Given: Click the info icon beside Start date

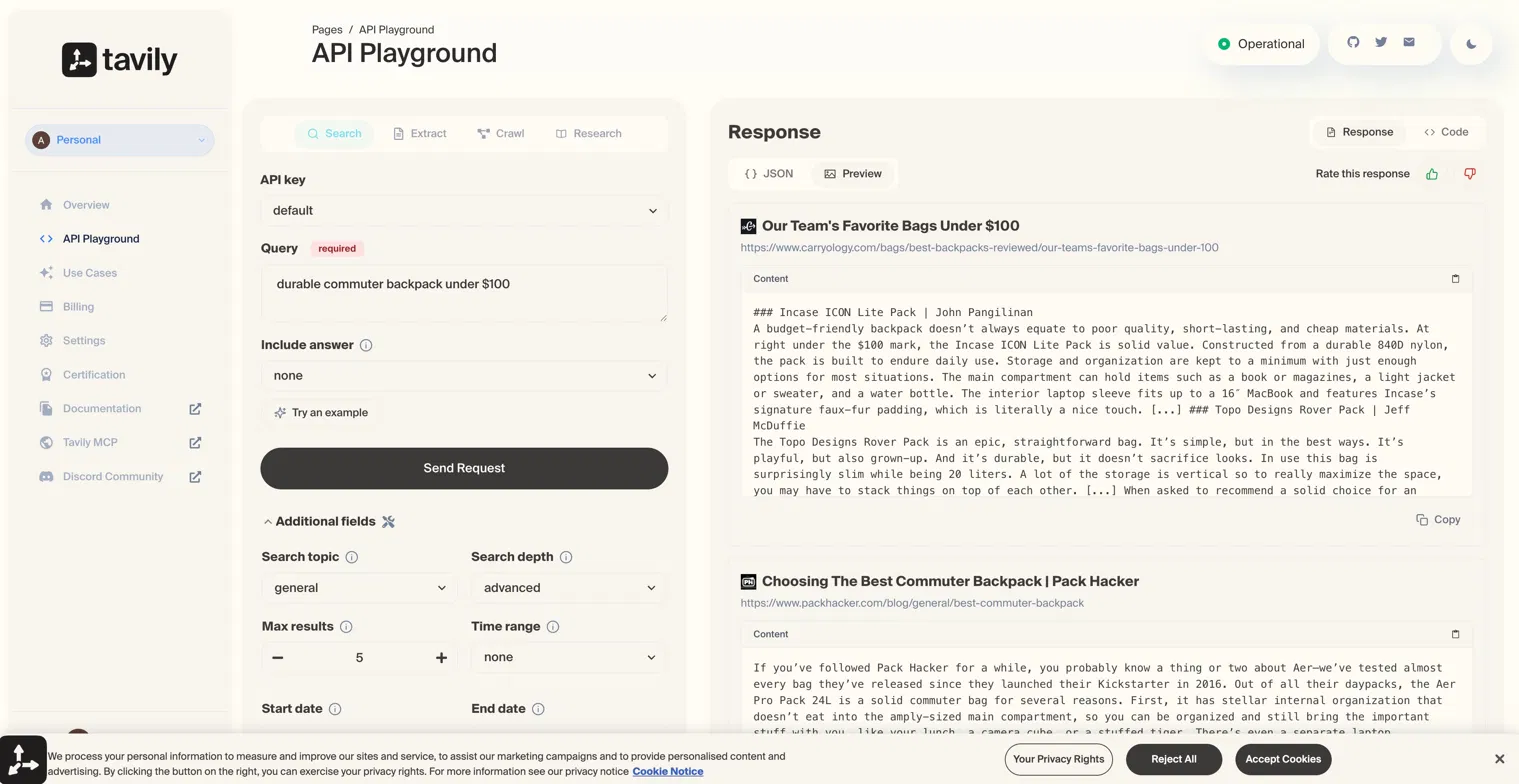Looking at the screenshot, I should coord(335,709).
